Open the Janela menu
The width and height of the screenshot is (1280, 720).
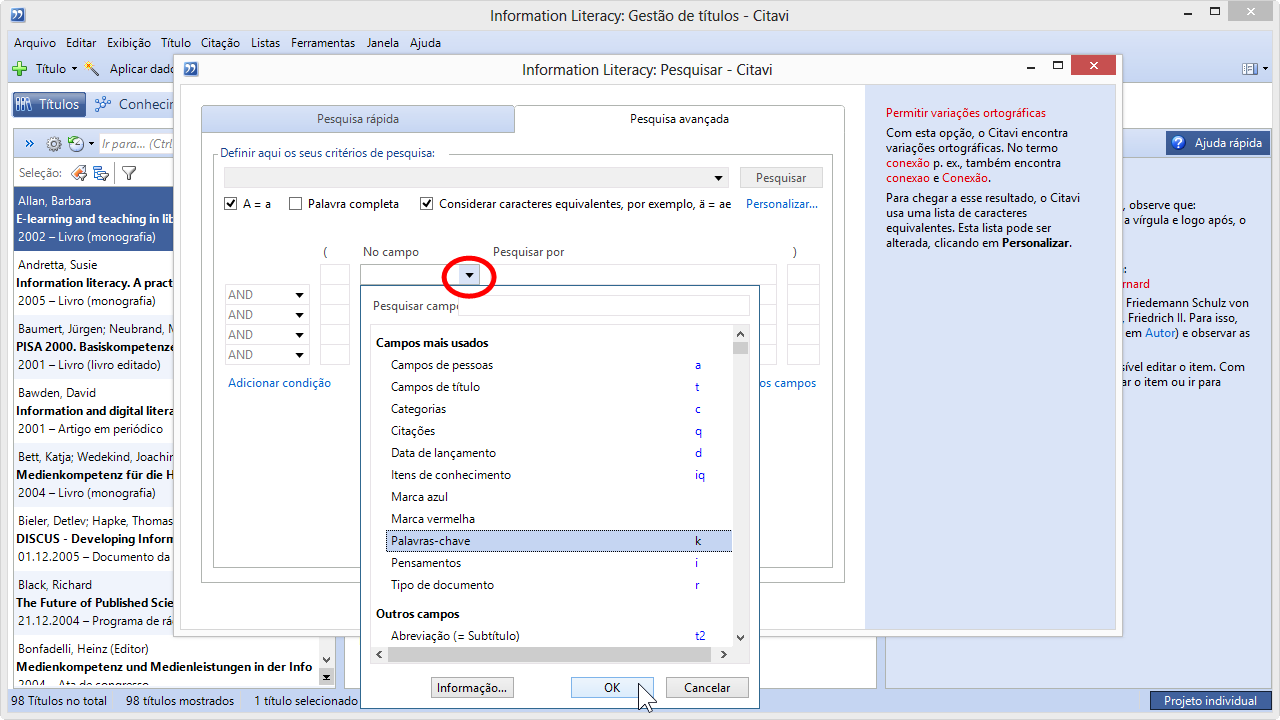coord(383,43)
